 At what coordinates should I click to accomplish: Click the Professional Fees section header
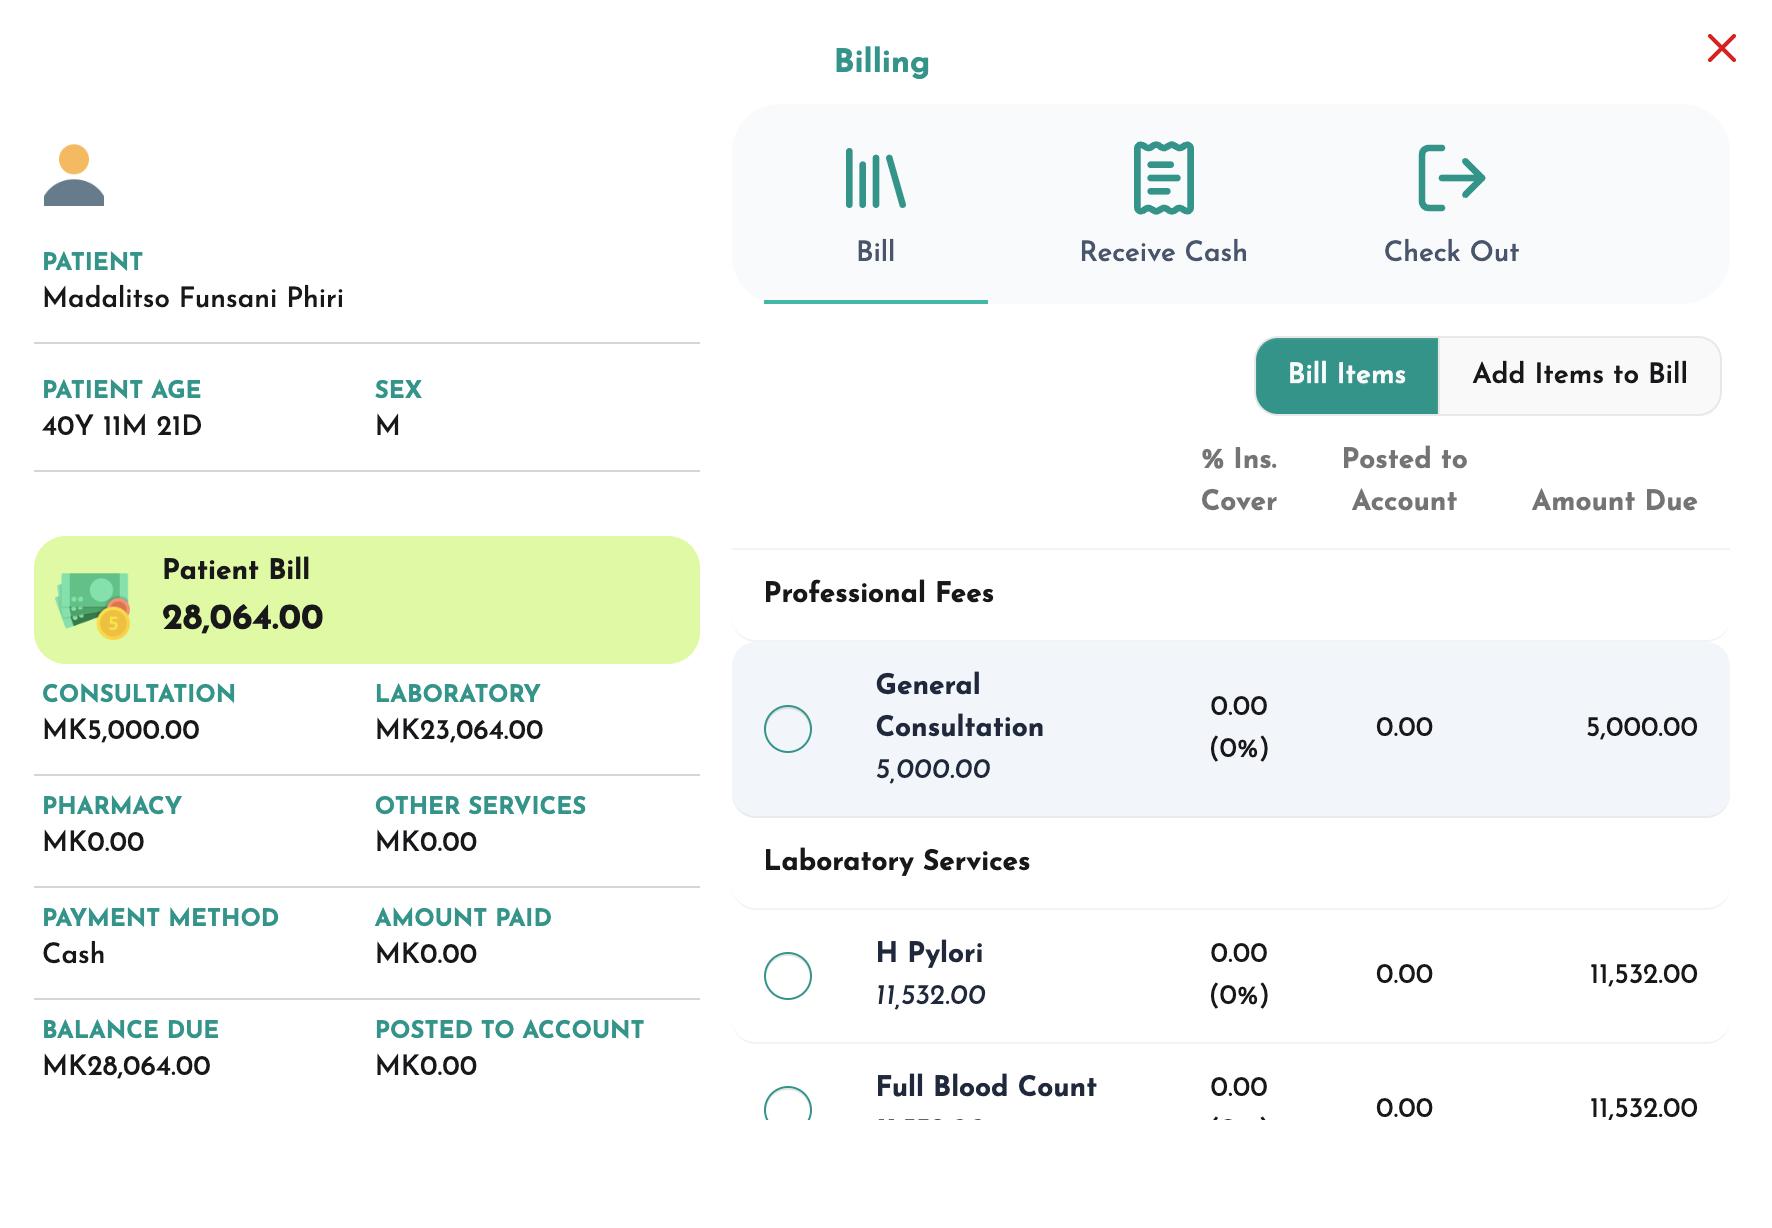click(x=879, y=593)
